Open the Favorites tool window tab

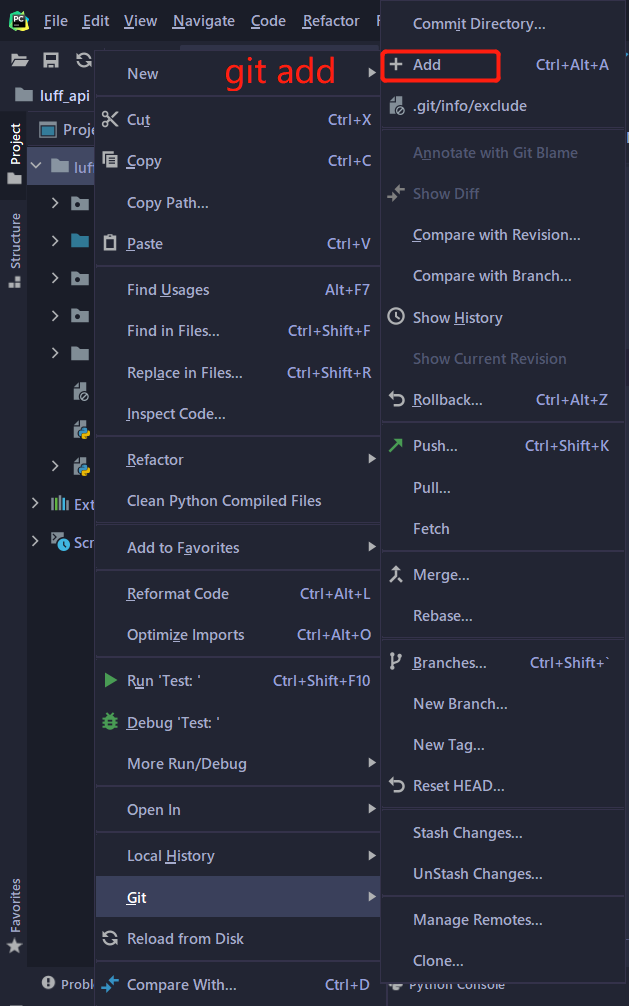pos(15,915)
